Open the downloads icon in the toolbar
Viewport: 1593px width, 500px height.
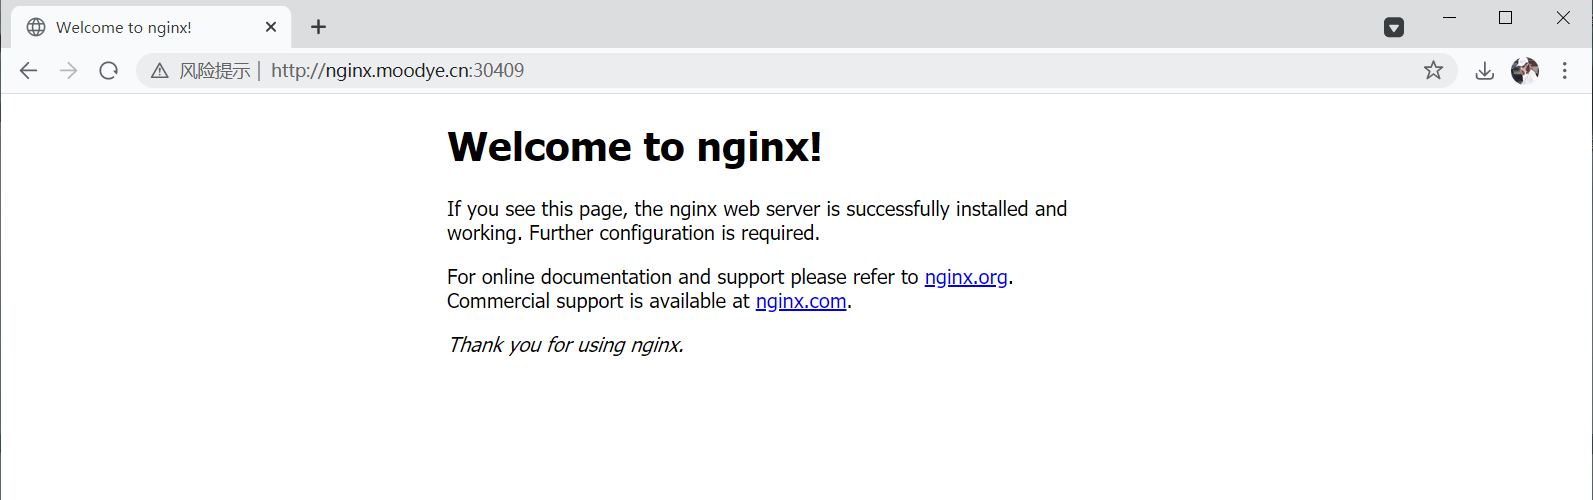click(1485, 70)
